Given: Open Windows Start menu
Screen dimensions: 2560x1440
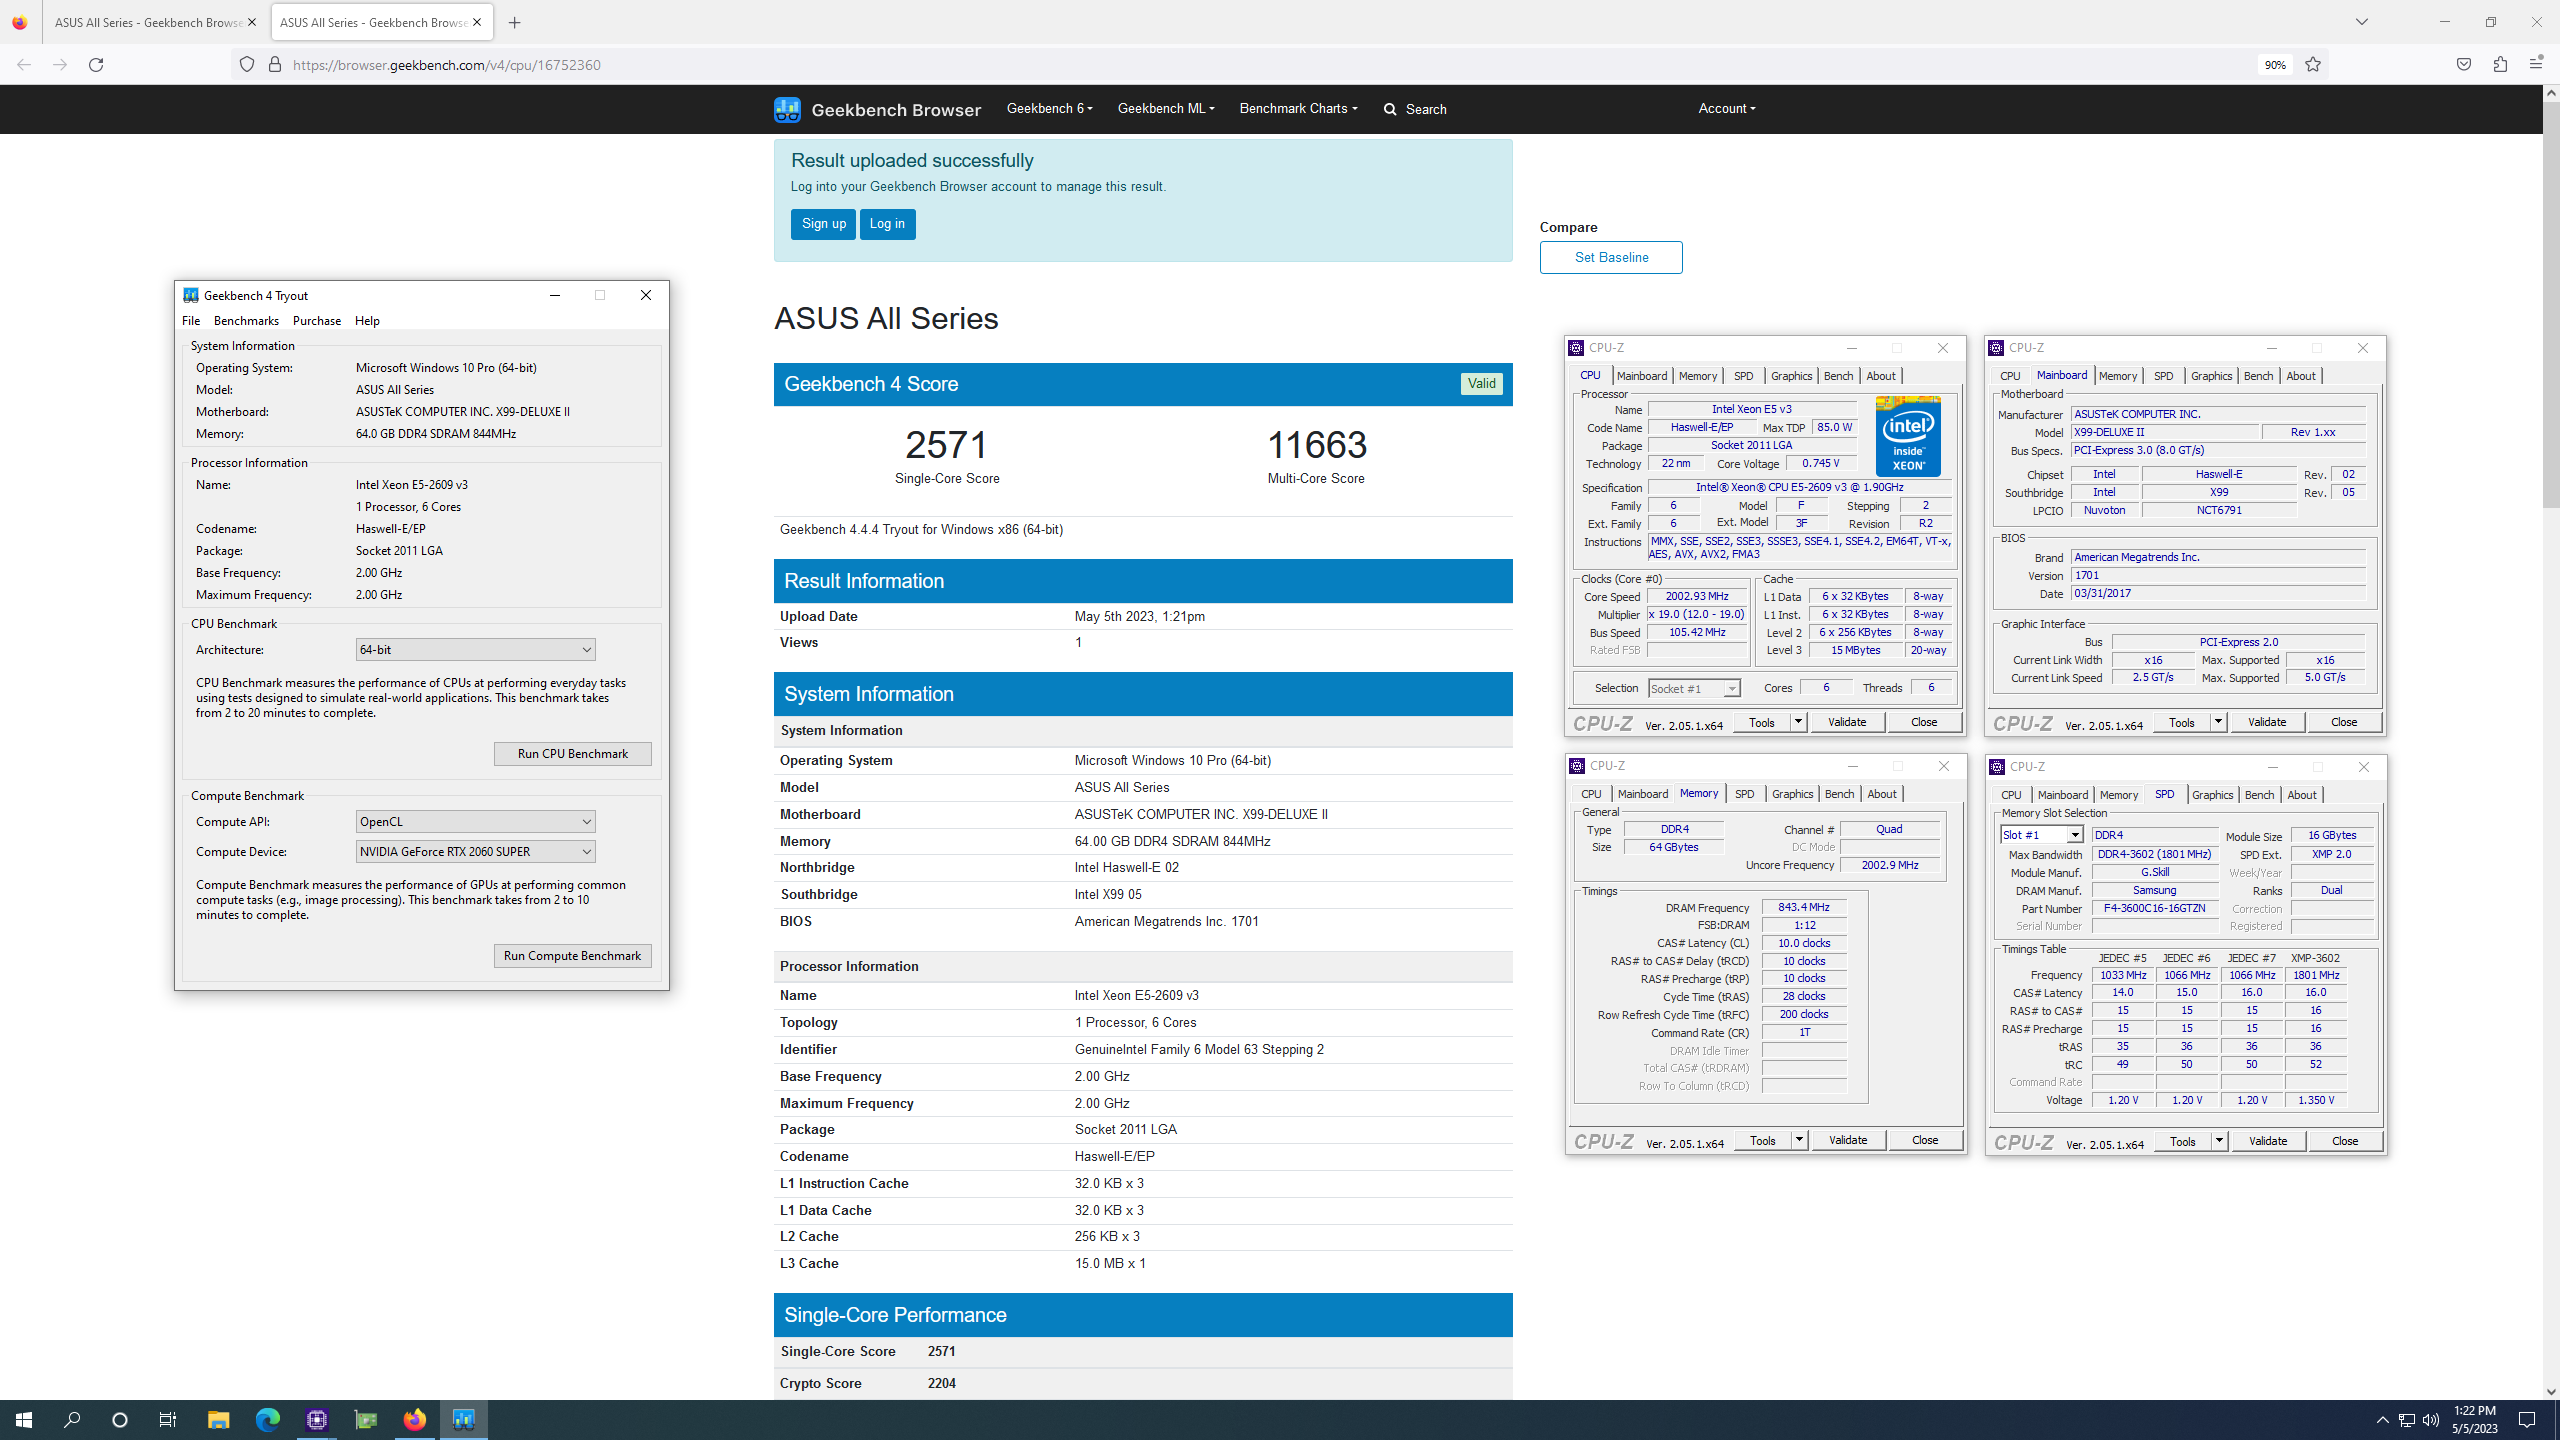Looking at the screenshot, I should point(24,1420).
